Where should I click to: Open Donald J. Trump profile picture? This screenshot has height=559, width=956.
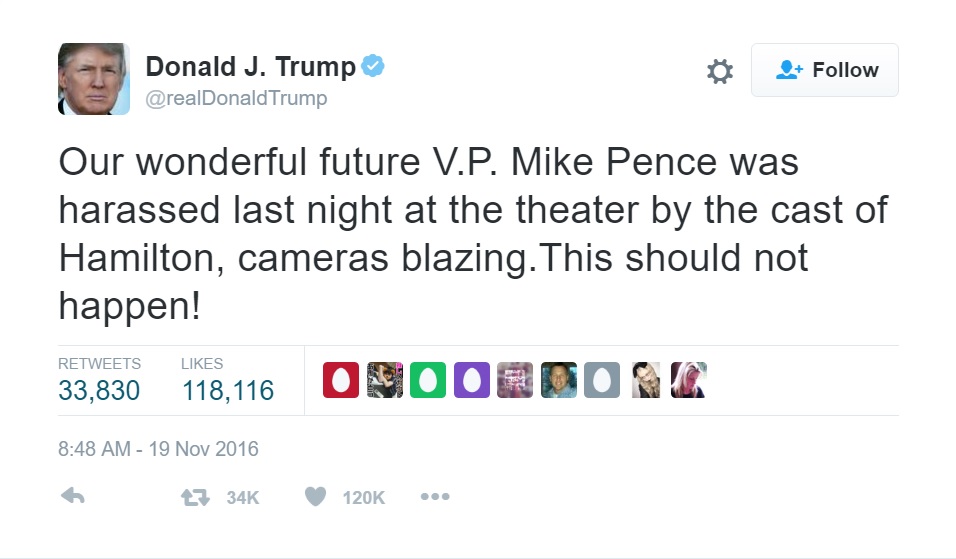(x=94, y=79)
